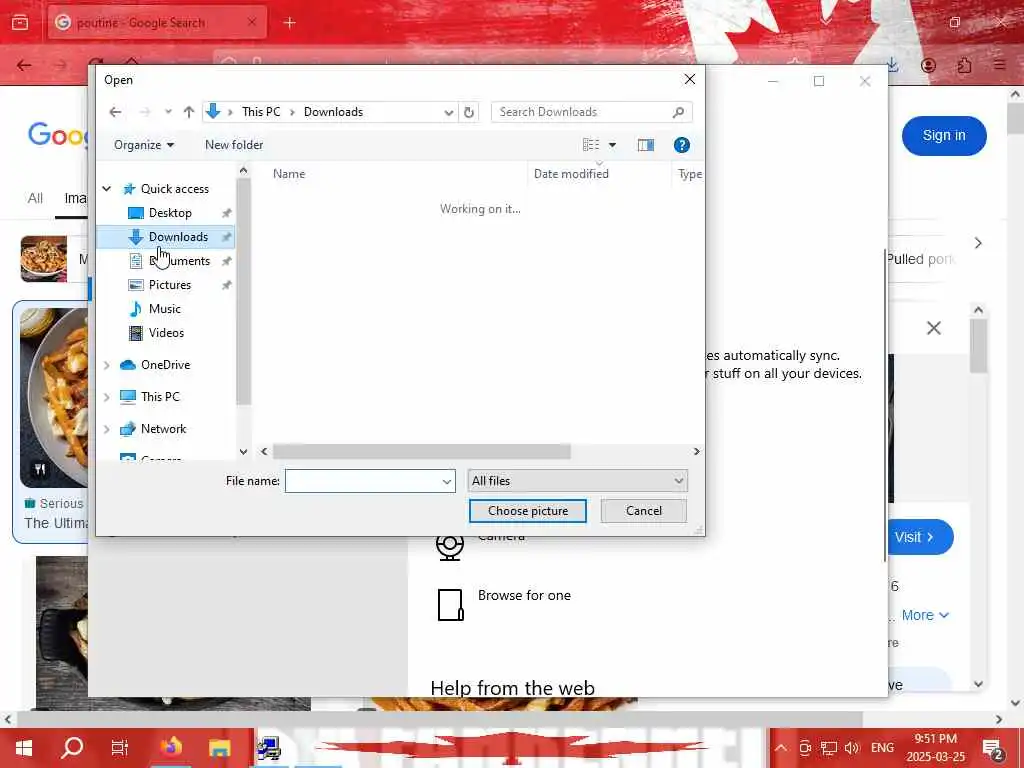Show hidden system tray icons

point(781,748)
